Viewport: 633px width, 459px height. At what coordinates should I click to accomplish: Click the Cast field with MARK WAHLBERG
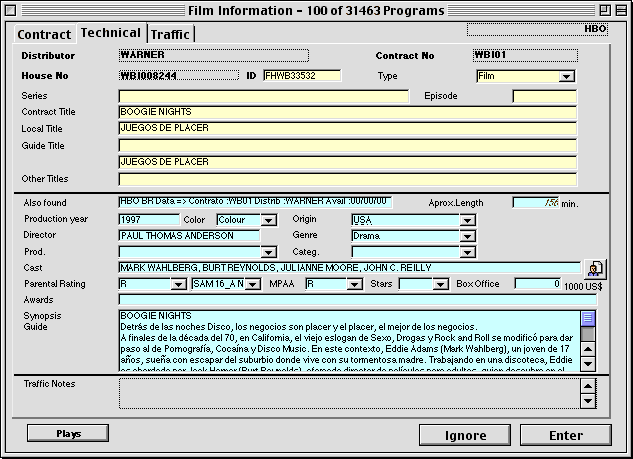pyautogui.click(x=350, y=268)
